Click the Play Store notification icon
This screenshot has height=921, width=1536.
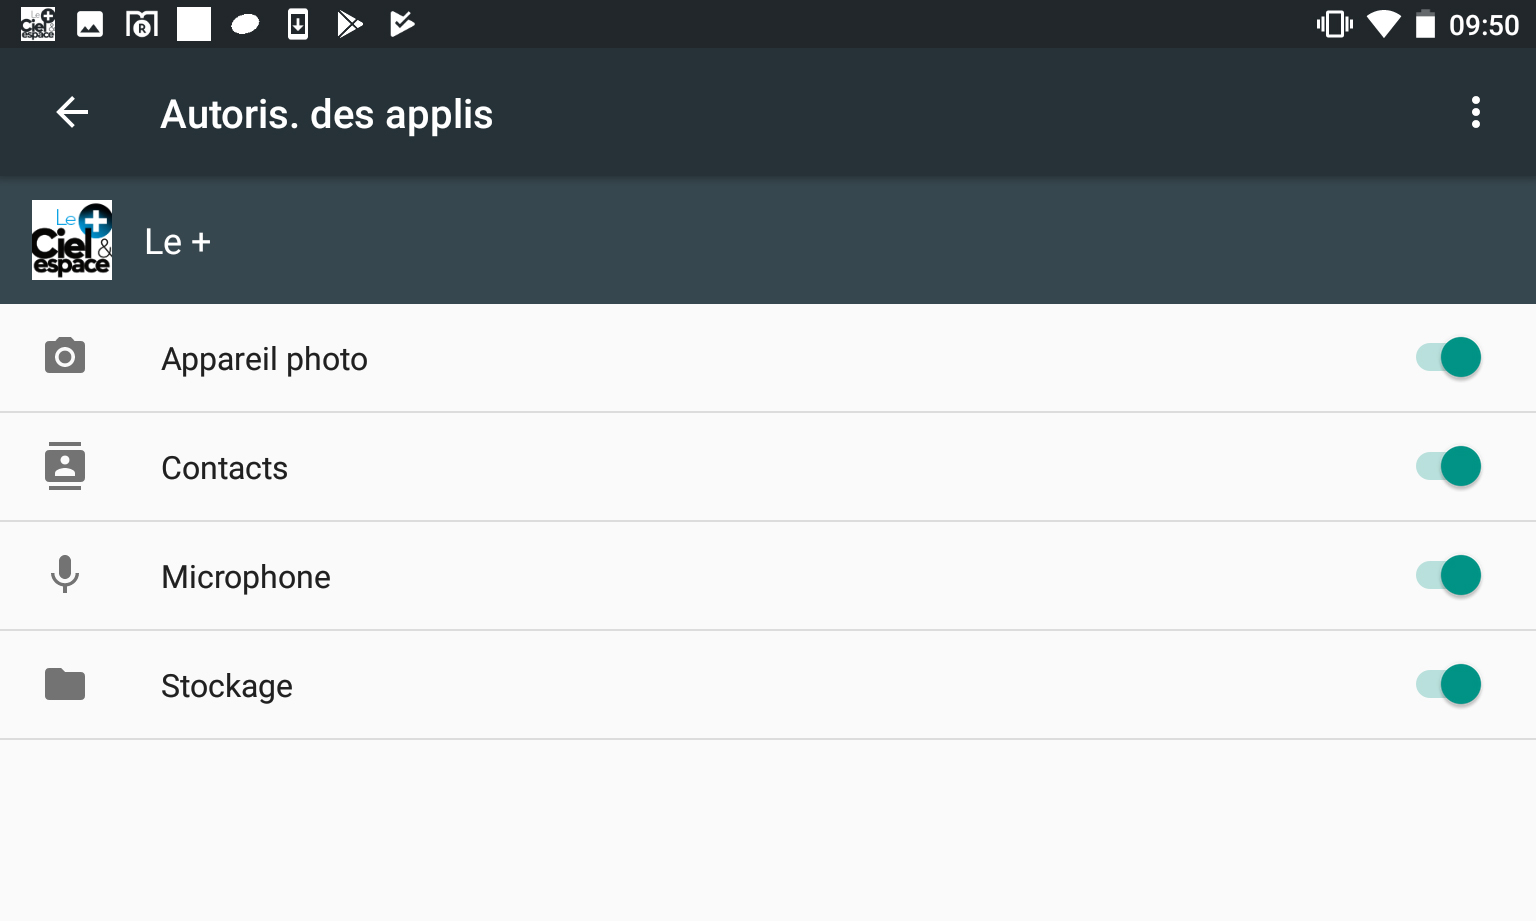(x=350, y=23)
